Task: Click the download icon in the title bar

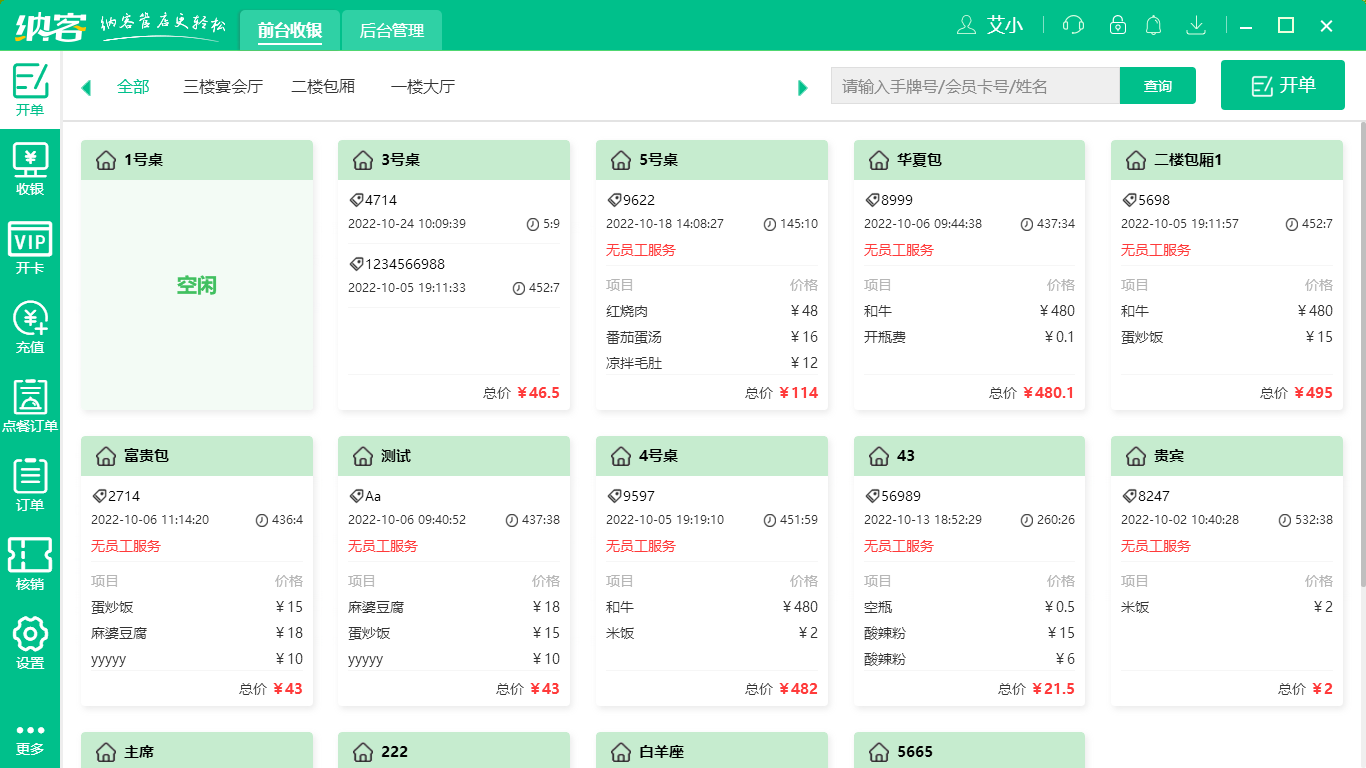Action: pyautogui.click(x=1196, y=25)
